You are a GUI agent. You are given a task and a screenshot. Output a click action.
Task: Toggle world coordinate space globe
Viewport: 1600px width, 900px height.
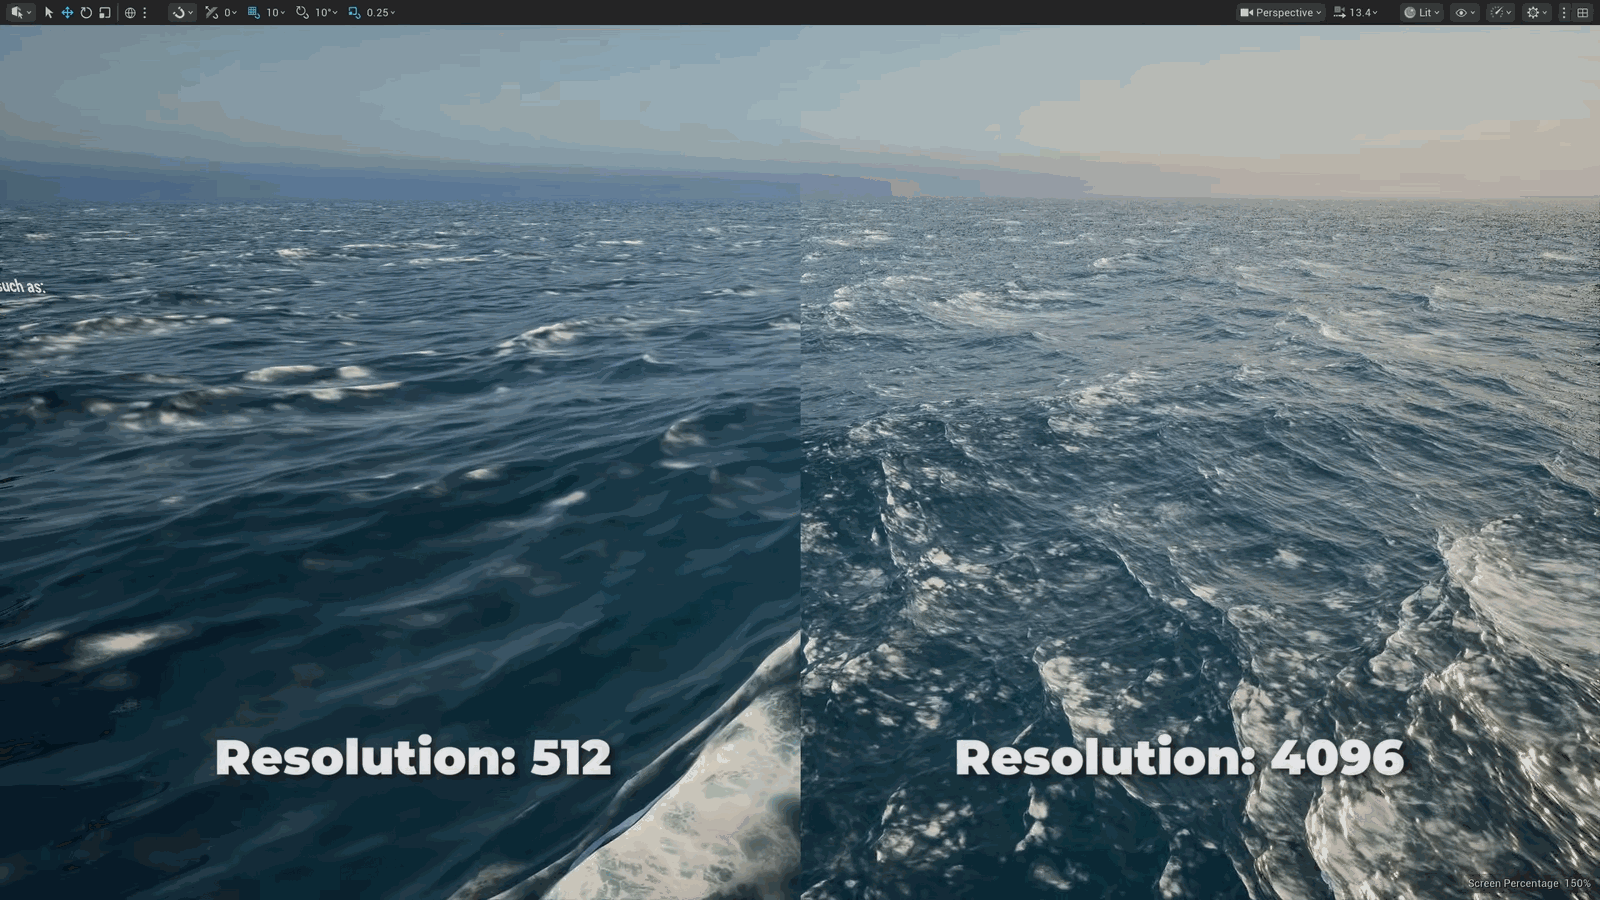pos(130,12)
